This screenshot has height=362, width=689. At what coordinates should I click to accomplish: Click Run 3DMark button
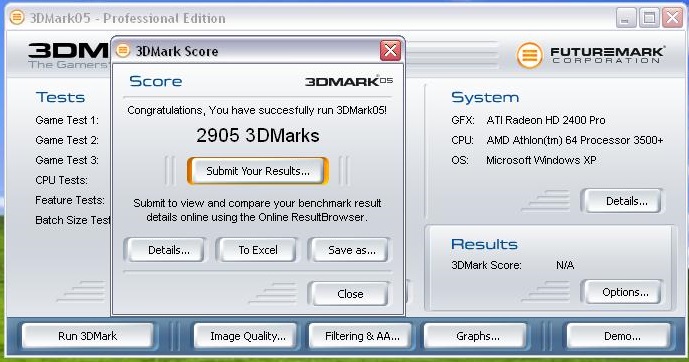[87, 336]
